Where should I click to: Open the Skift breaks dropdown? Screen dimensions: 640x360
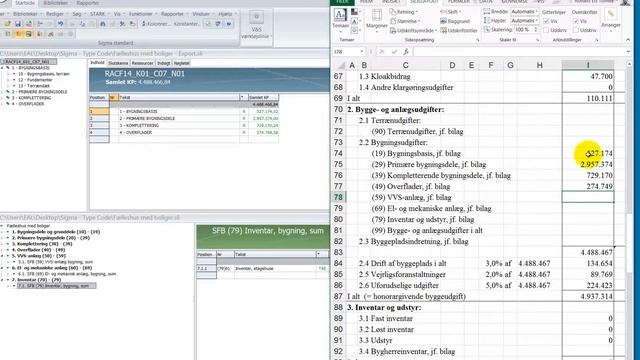point(451,12)
